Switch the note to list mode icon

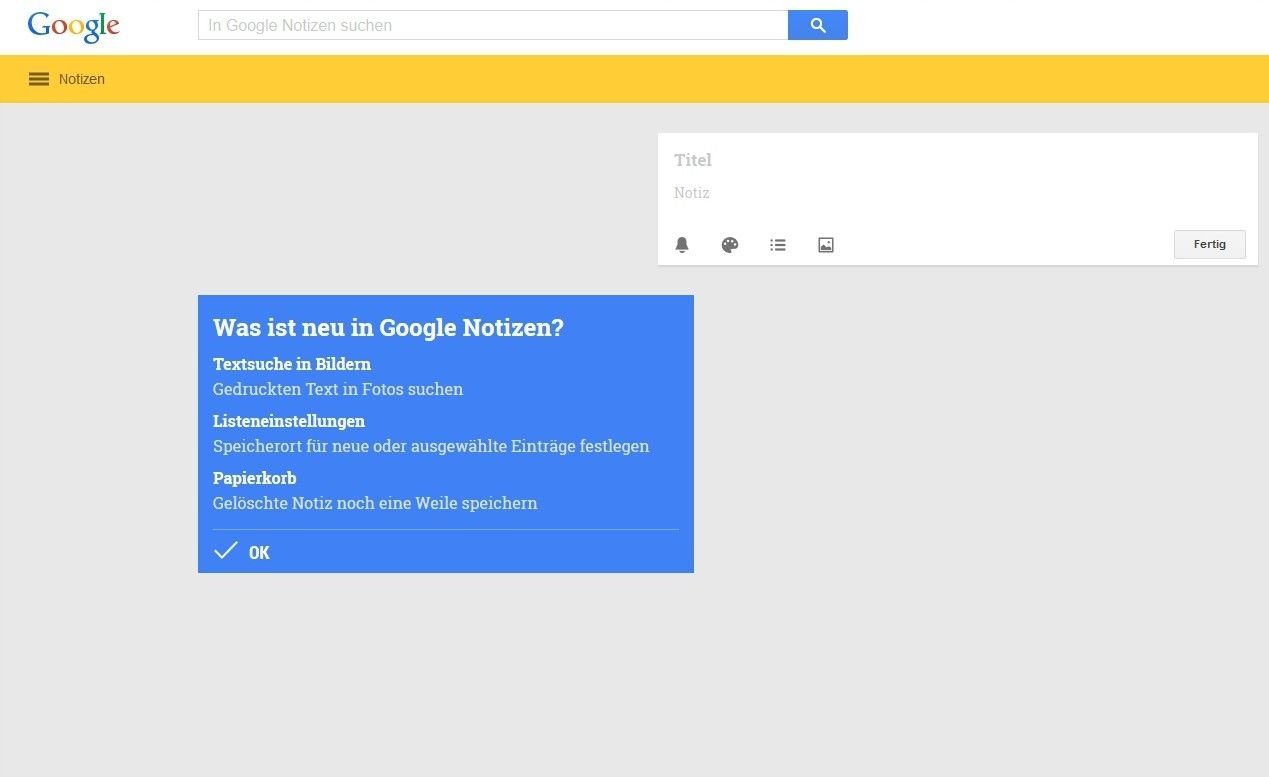point(778,245)
